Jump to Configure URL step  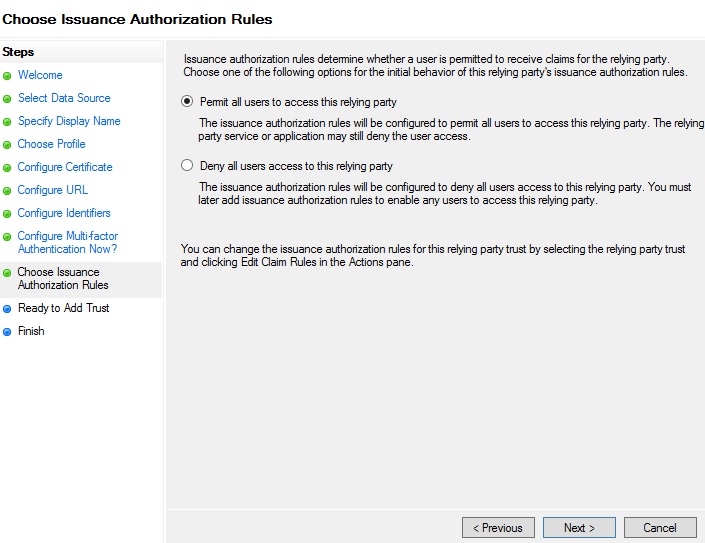[x=52, y=190]
